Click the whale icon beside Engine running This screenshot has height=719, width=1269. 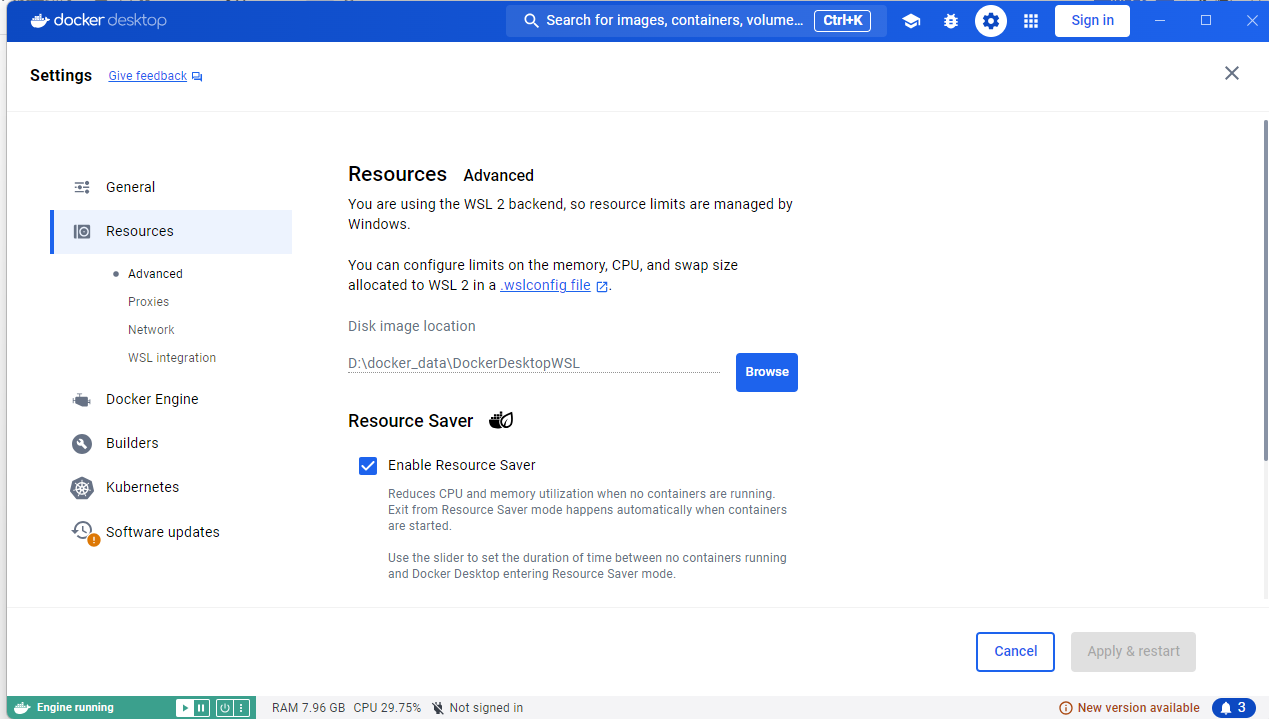coord(22,707)
